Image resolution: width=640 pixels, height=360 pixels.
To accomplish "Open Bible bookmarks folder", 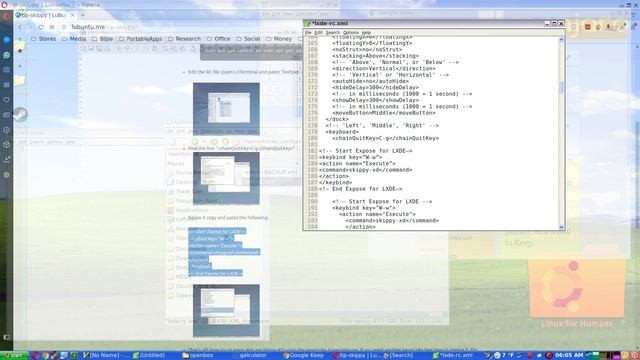I will [102, 39].
